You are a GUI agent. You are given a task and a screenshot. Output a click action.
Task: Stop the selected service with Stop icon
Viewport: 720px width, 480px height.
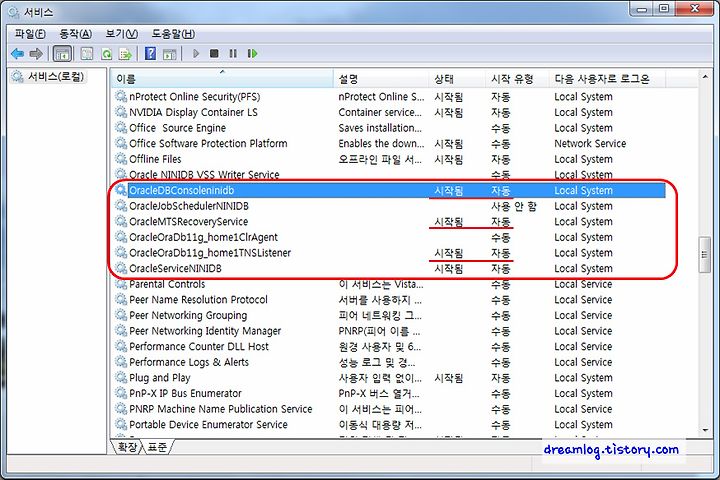(214, 53)
